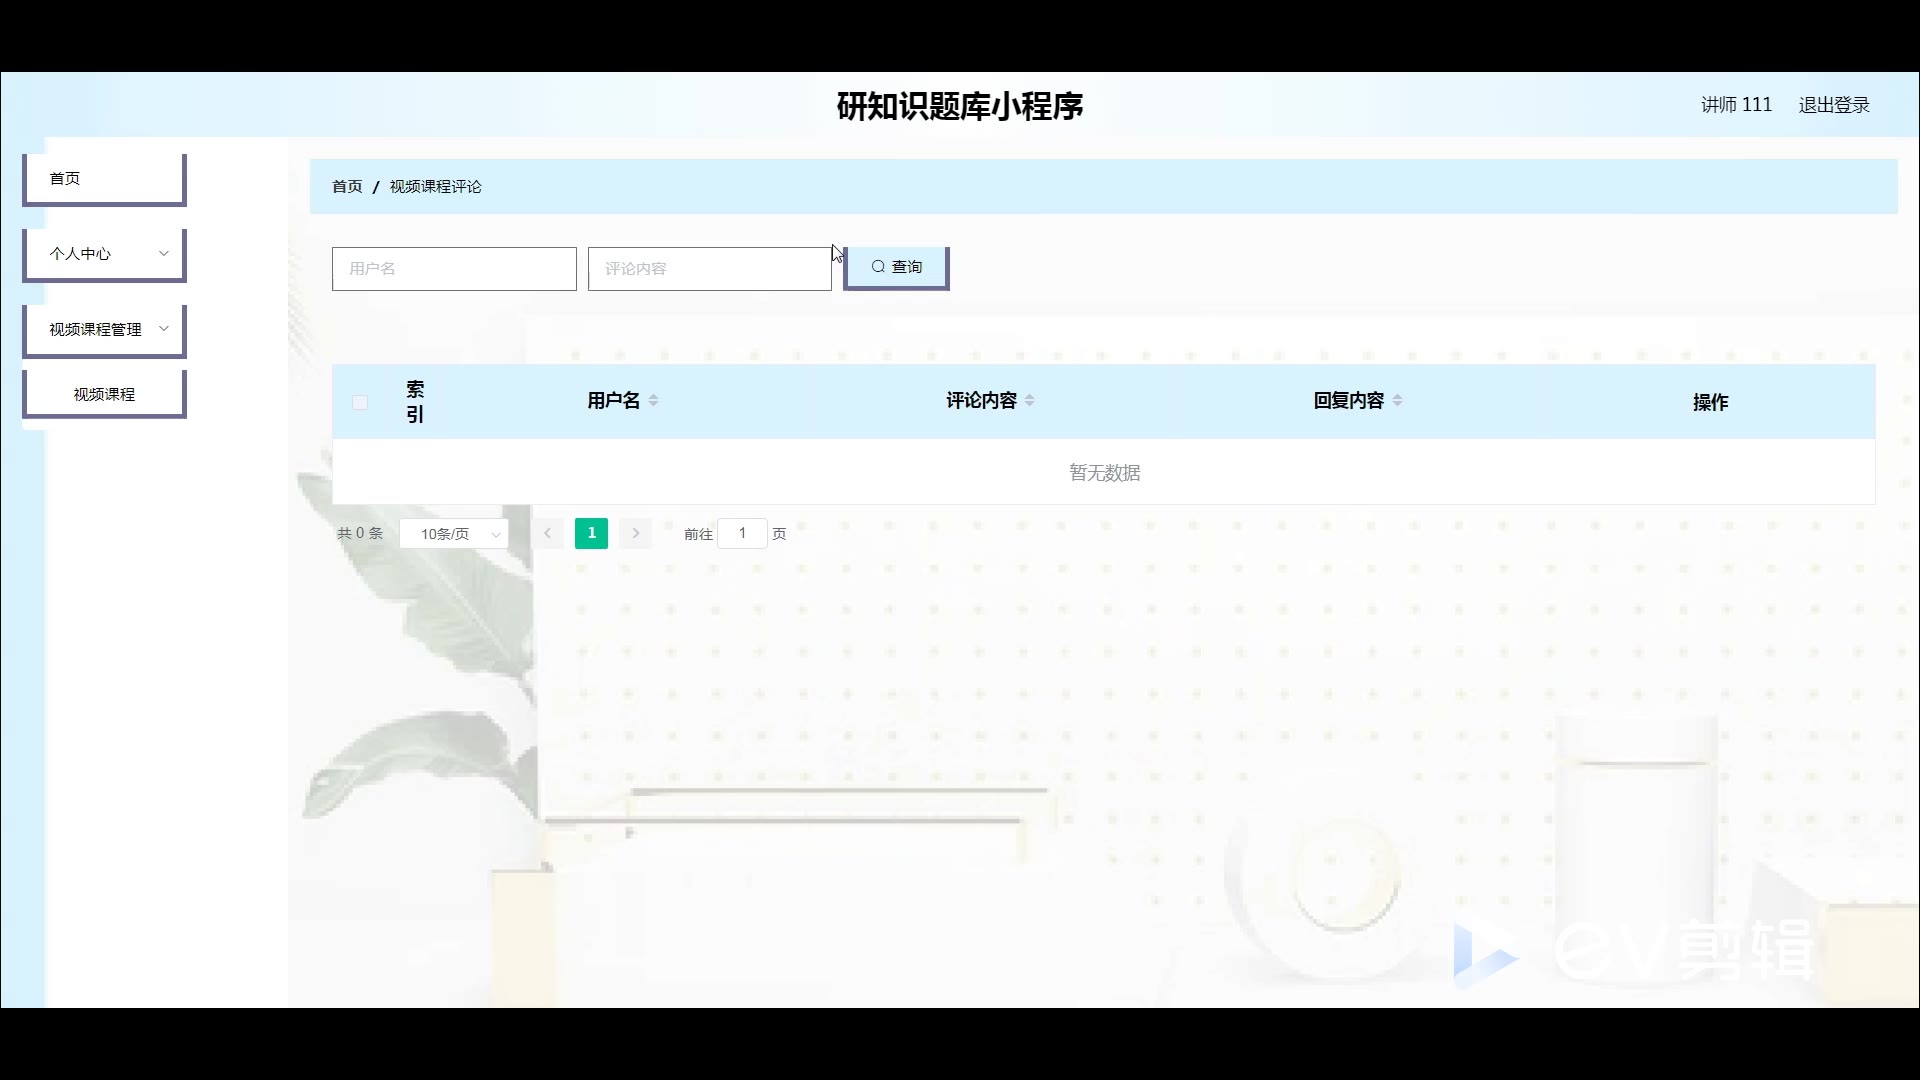Select page number 1 button
Screen dimensions: 1920x1080
[591, 533]
